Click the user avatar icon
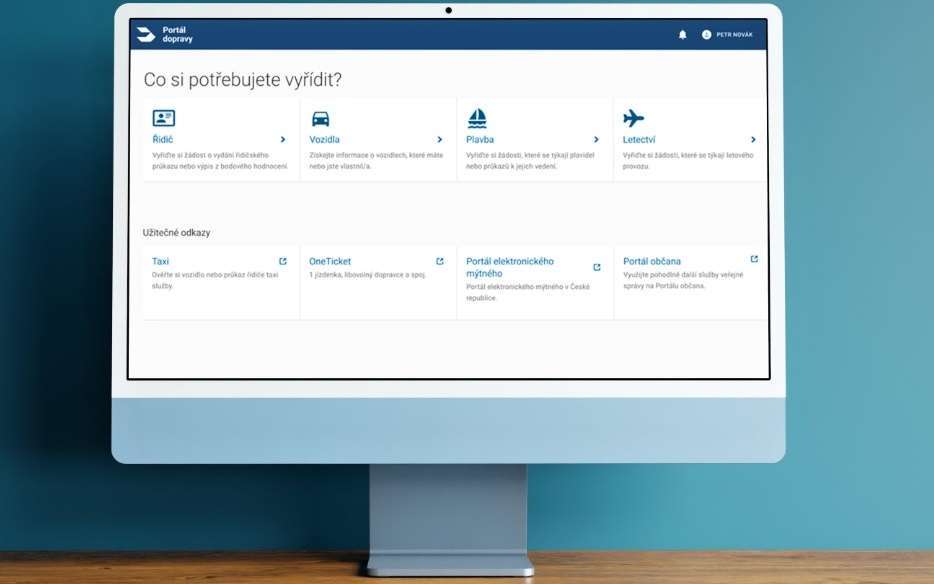This screenshot has height=584, width=934. coord(707,35)
